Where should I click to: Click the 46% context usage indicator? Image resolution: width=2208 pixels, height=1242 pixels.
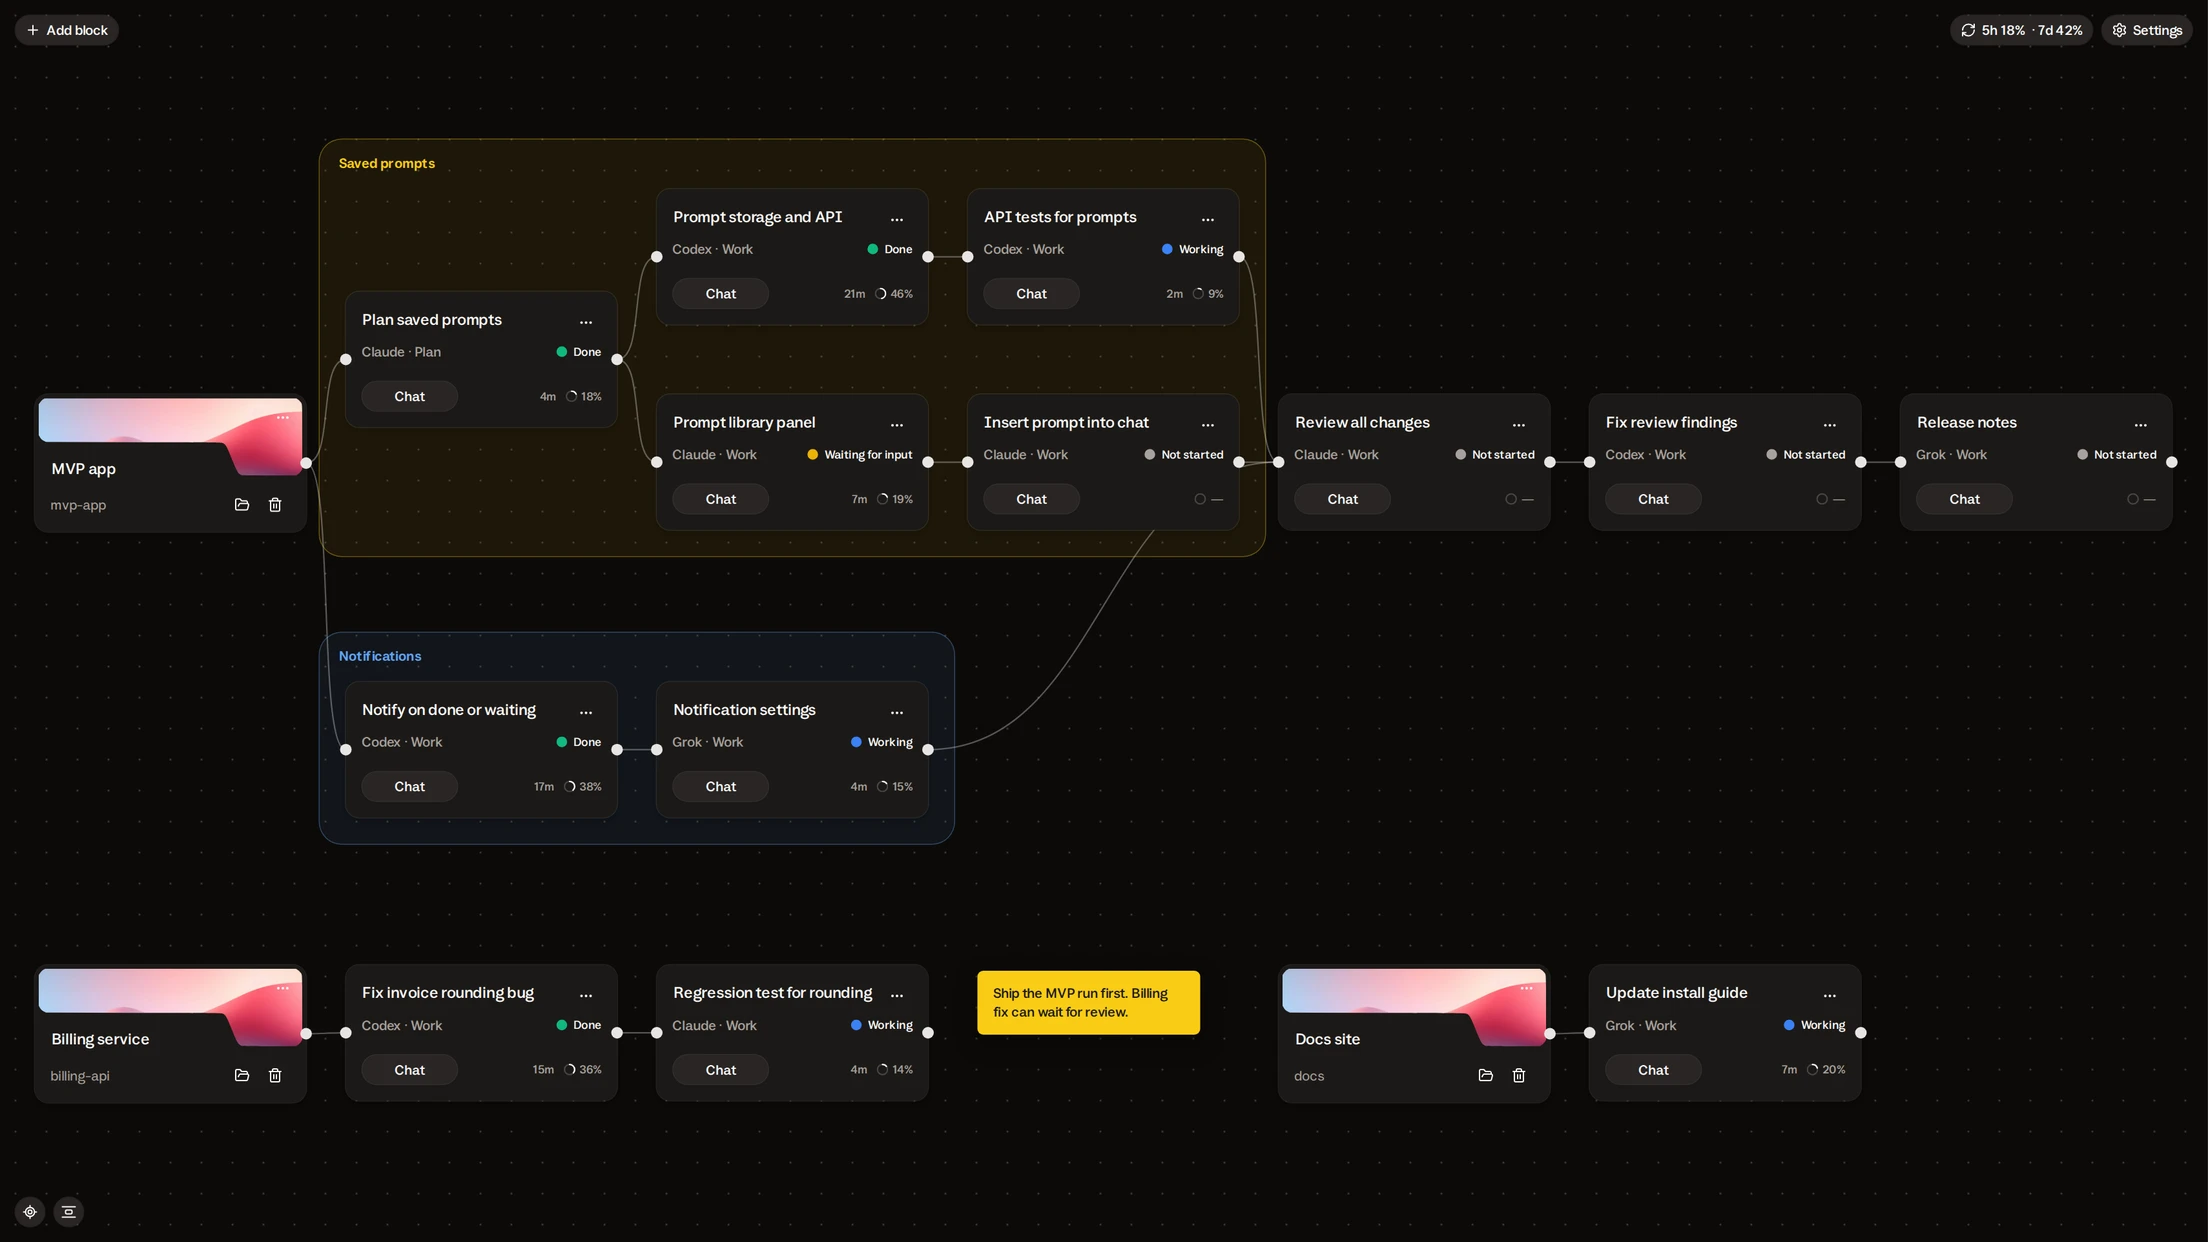894,294
